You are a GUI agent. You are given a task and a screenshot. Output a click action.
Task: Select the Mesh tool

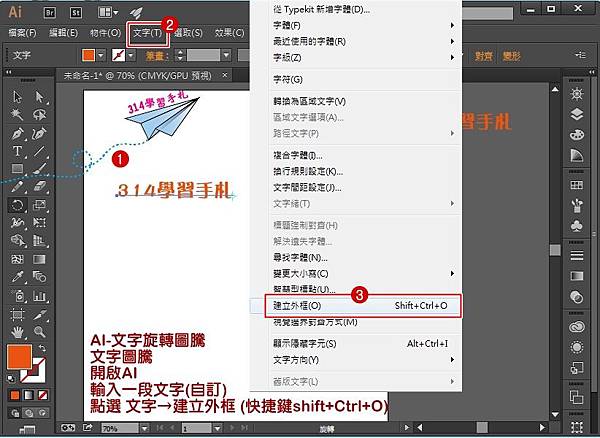pos(17,259)
